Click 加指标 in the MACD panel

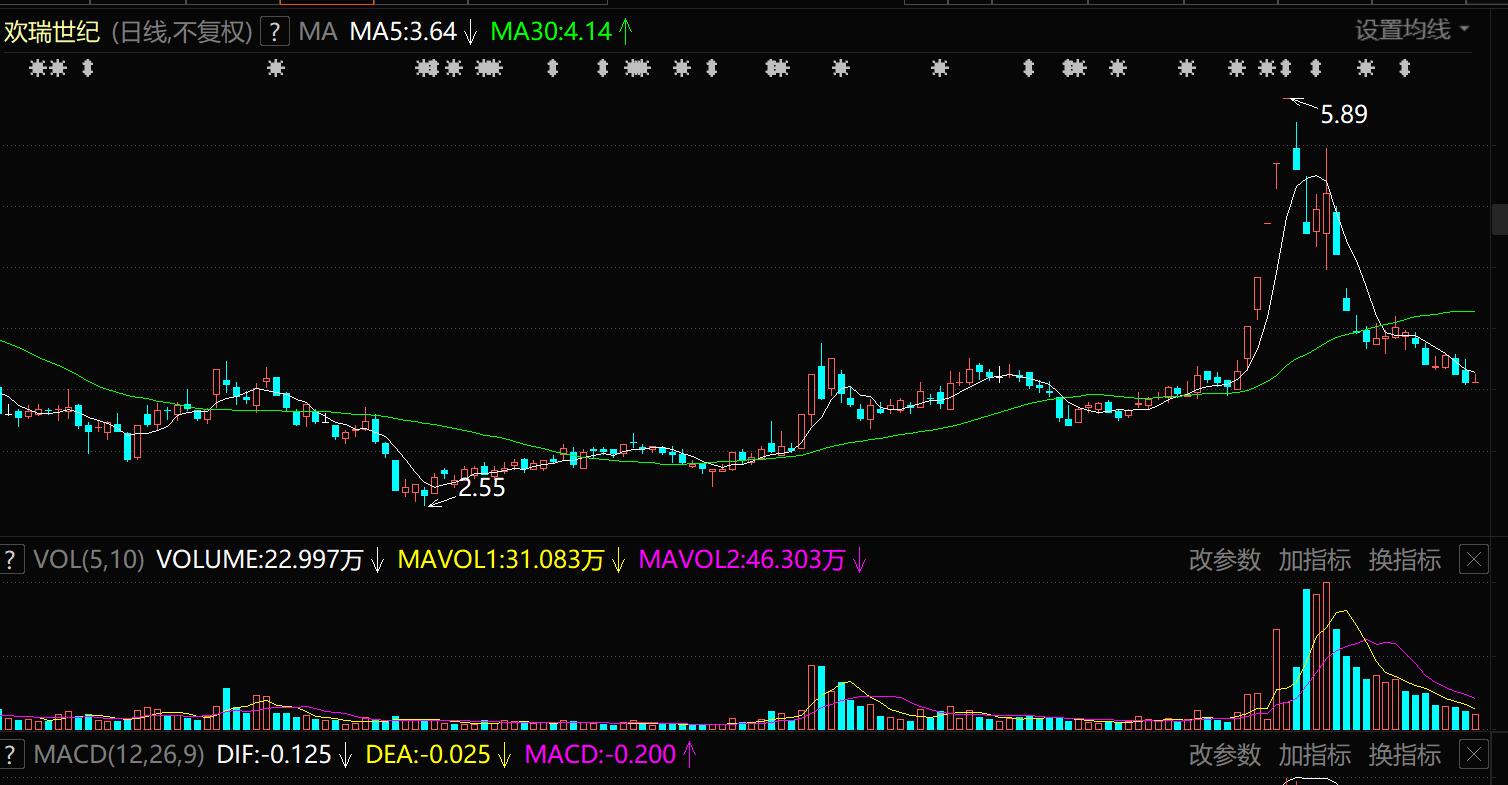point(1315,754)
